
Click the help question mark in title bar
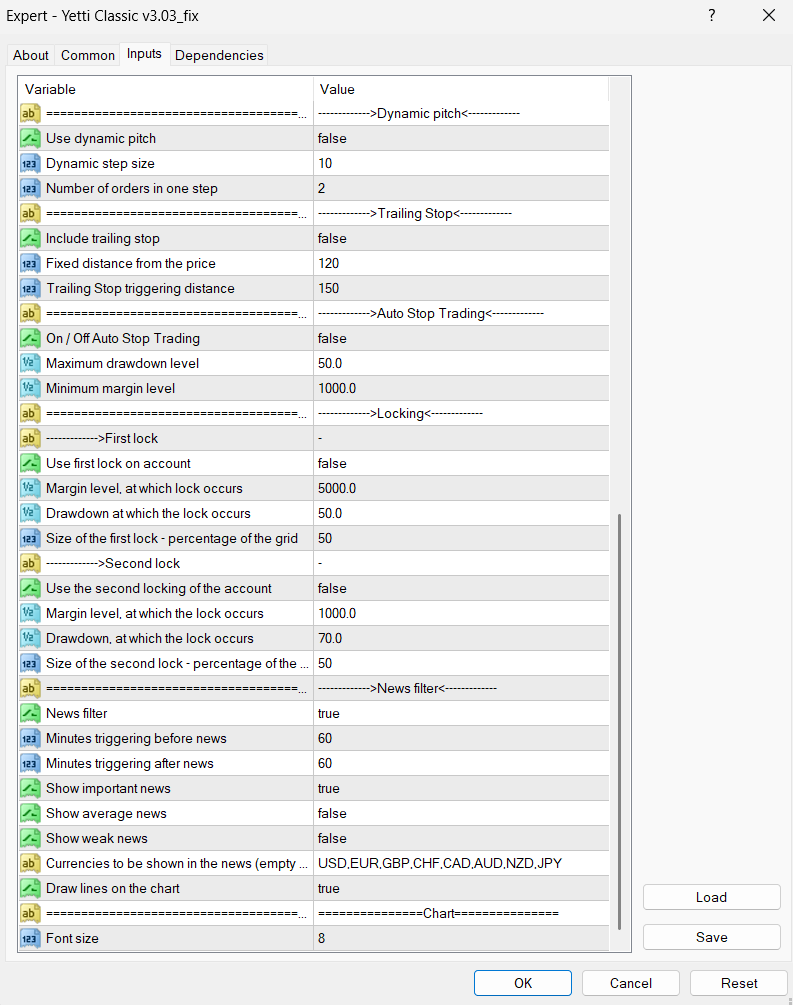click(x=712, y=15)
